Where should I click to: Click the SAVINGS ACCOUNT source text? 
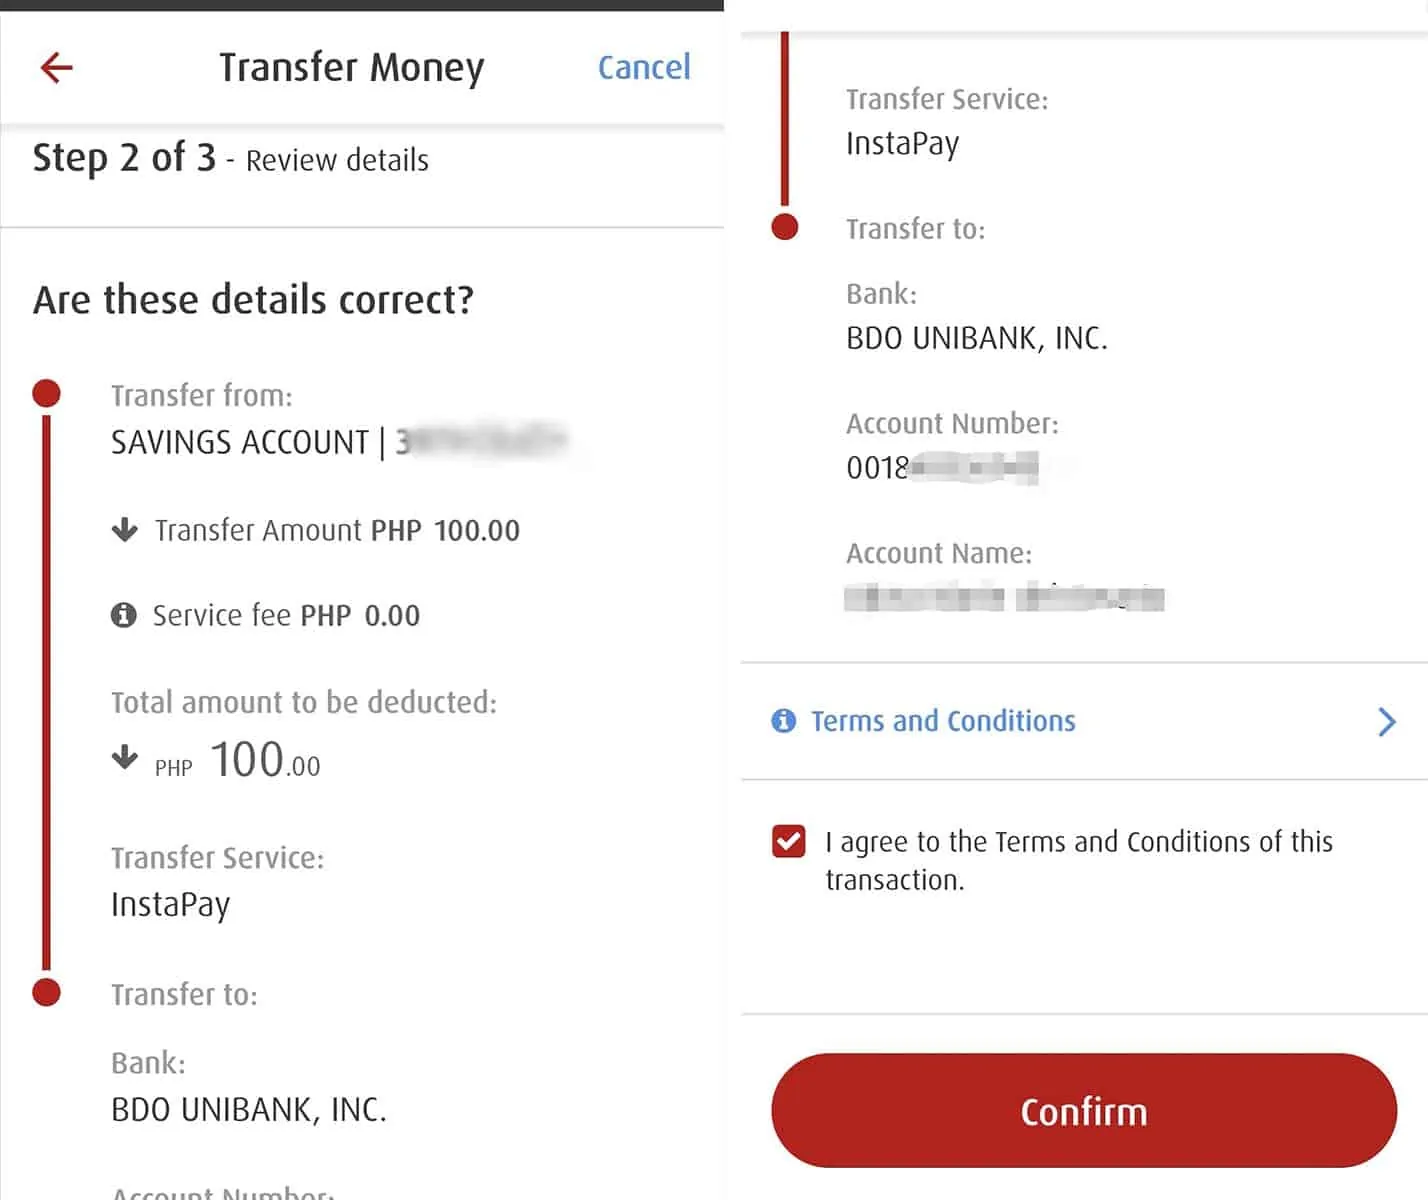tap(240, 442)
